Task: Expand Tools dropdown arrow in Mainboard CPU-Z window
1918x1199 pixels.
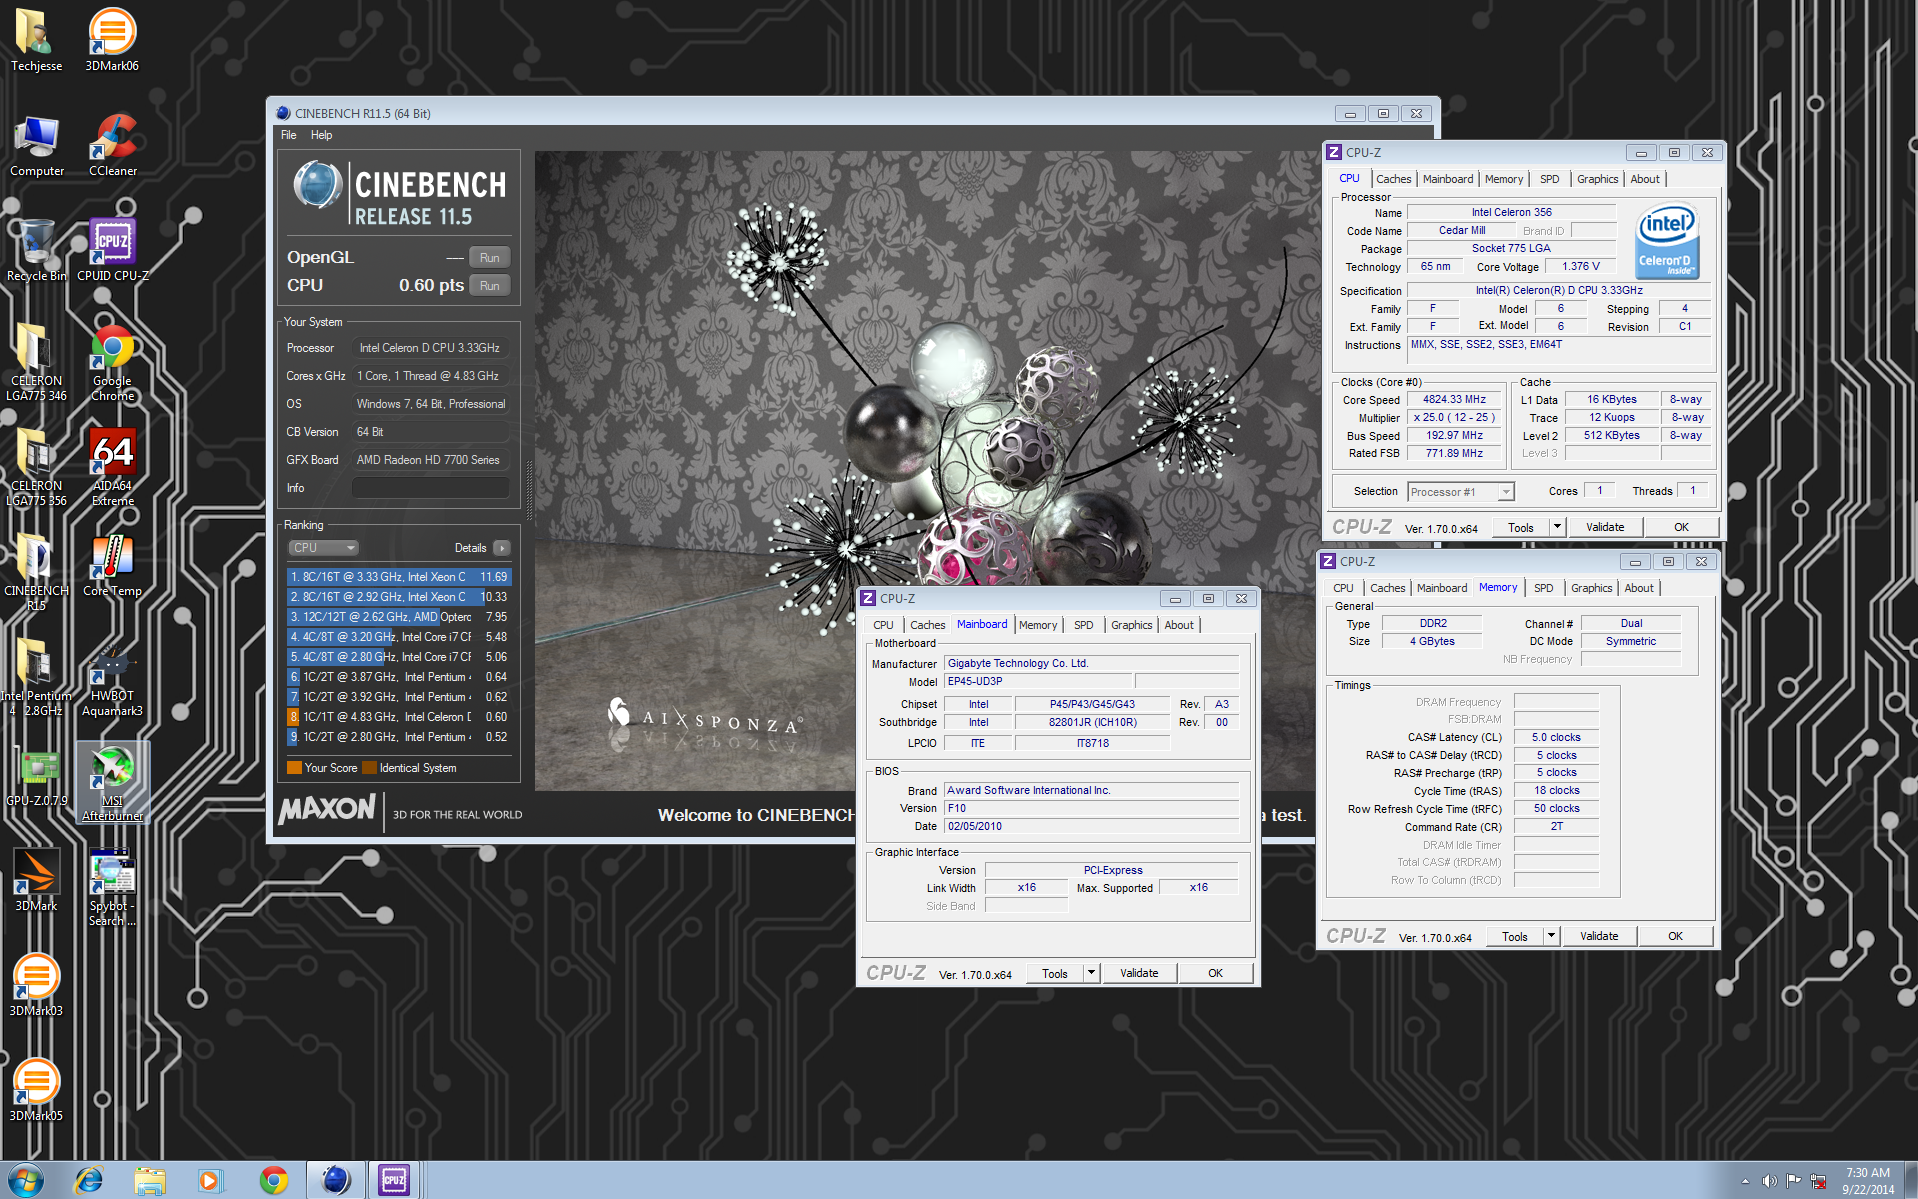Action: [1091, 973]
